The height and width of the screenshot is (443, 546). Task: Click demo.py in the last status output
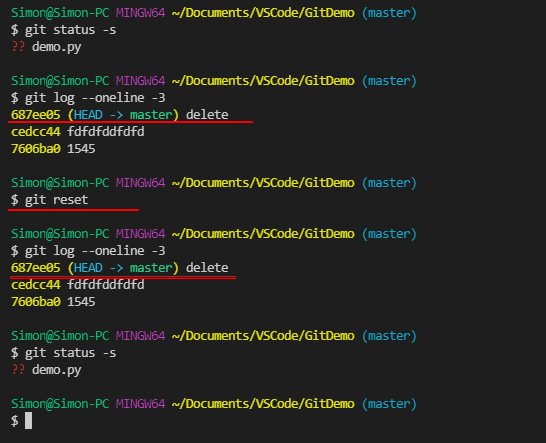click(56, 370)
